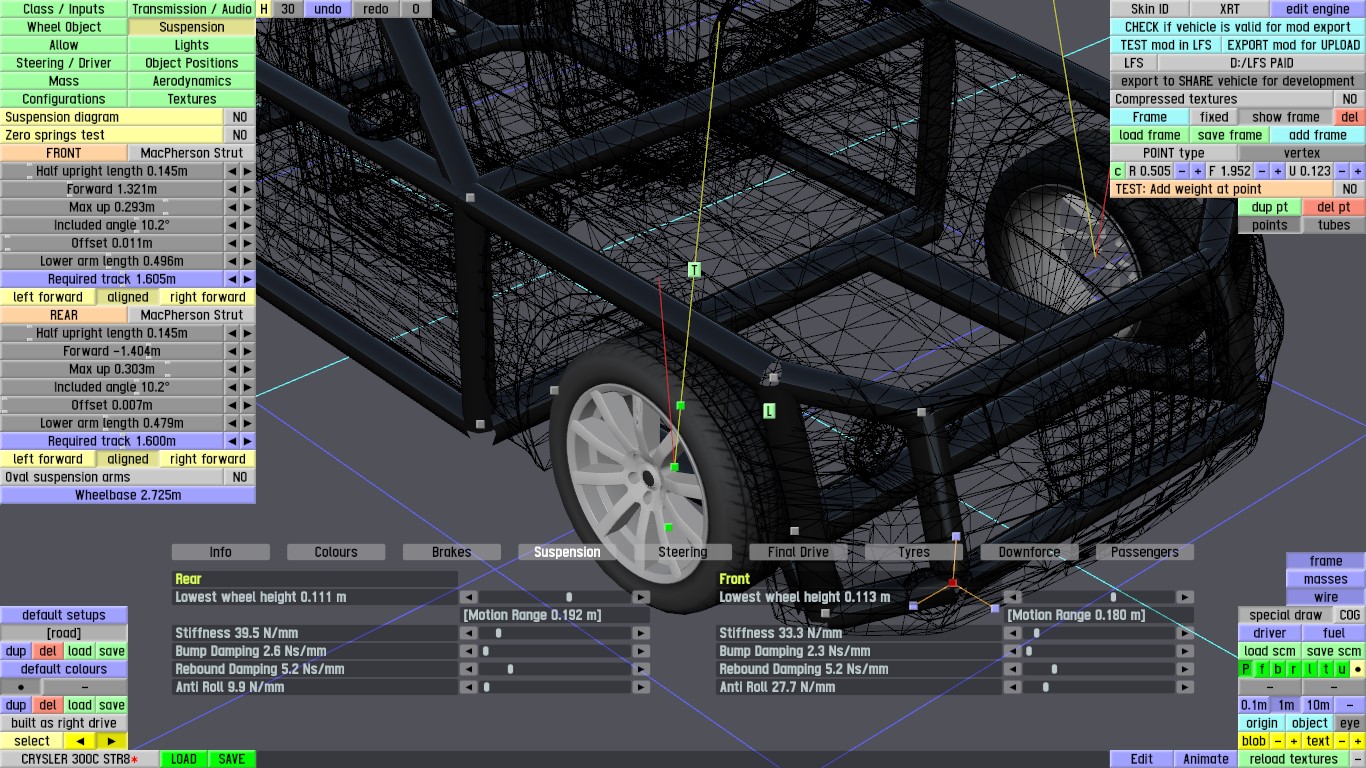
Task: Switch to back view b button
Action: [1278, 669]
